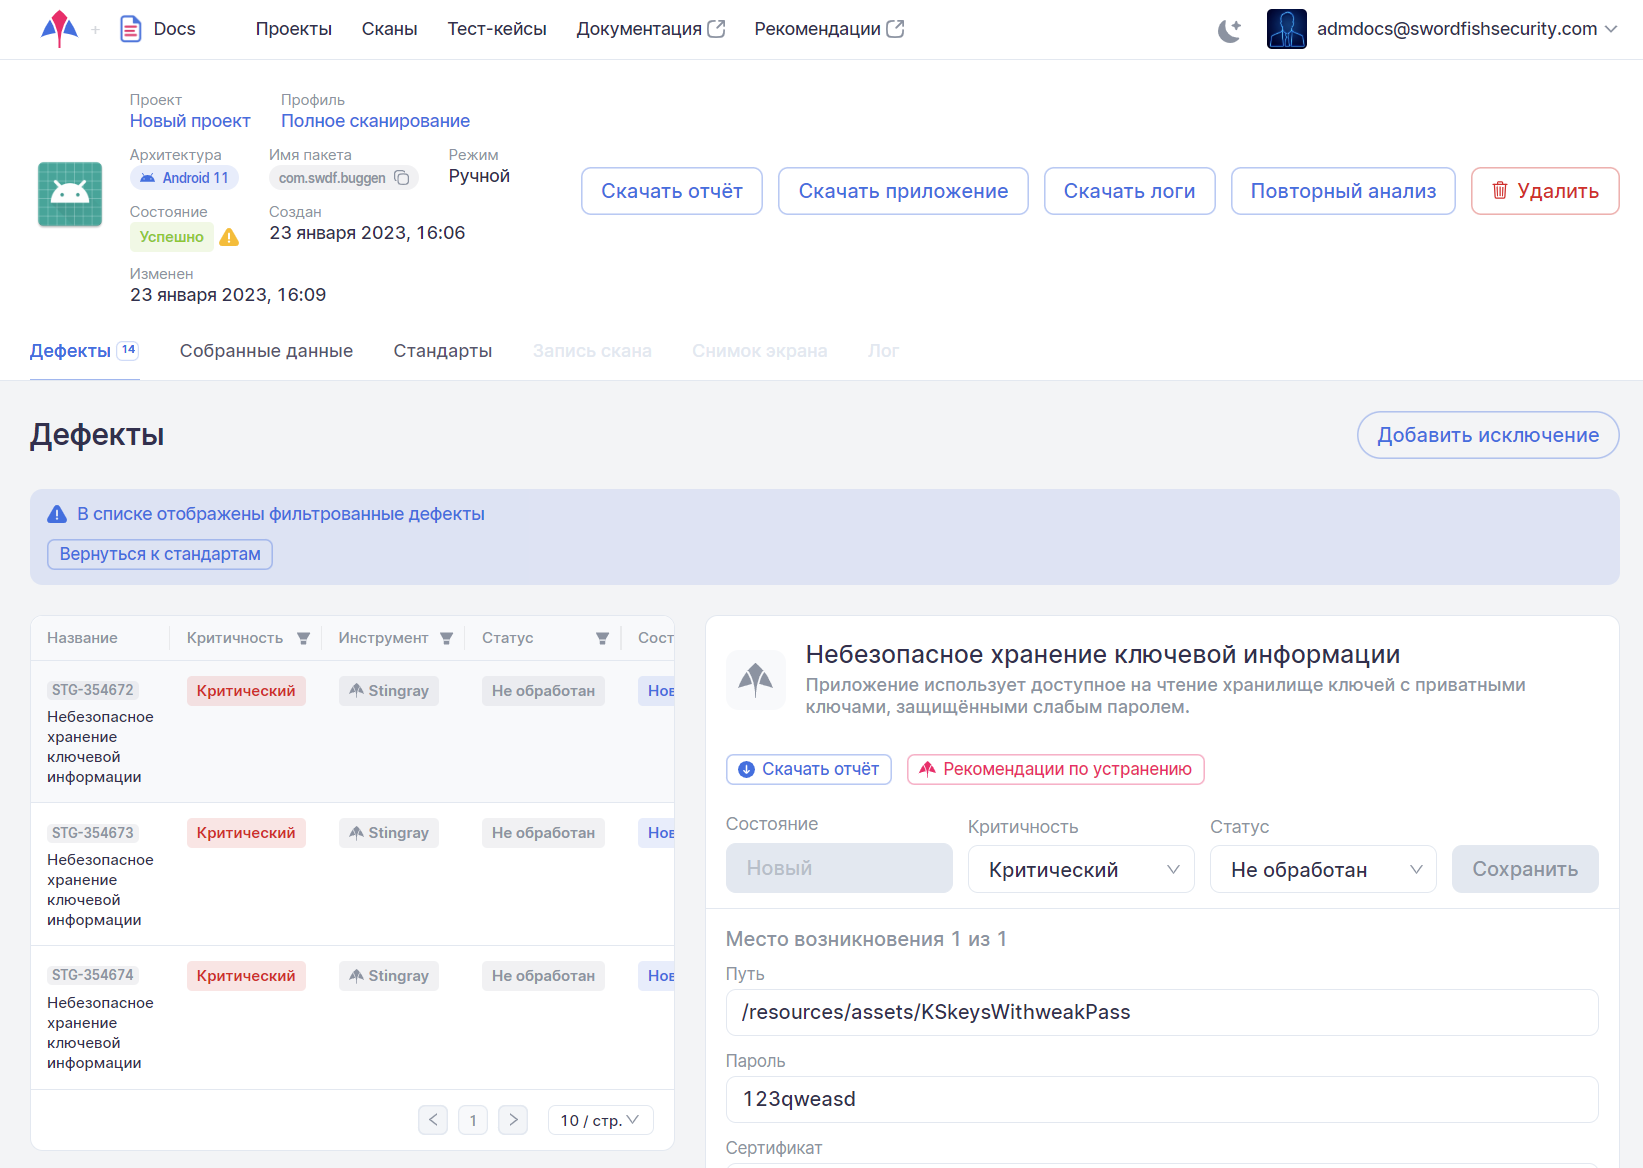Click the trash icon on Удалить button

1500,190
